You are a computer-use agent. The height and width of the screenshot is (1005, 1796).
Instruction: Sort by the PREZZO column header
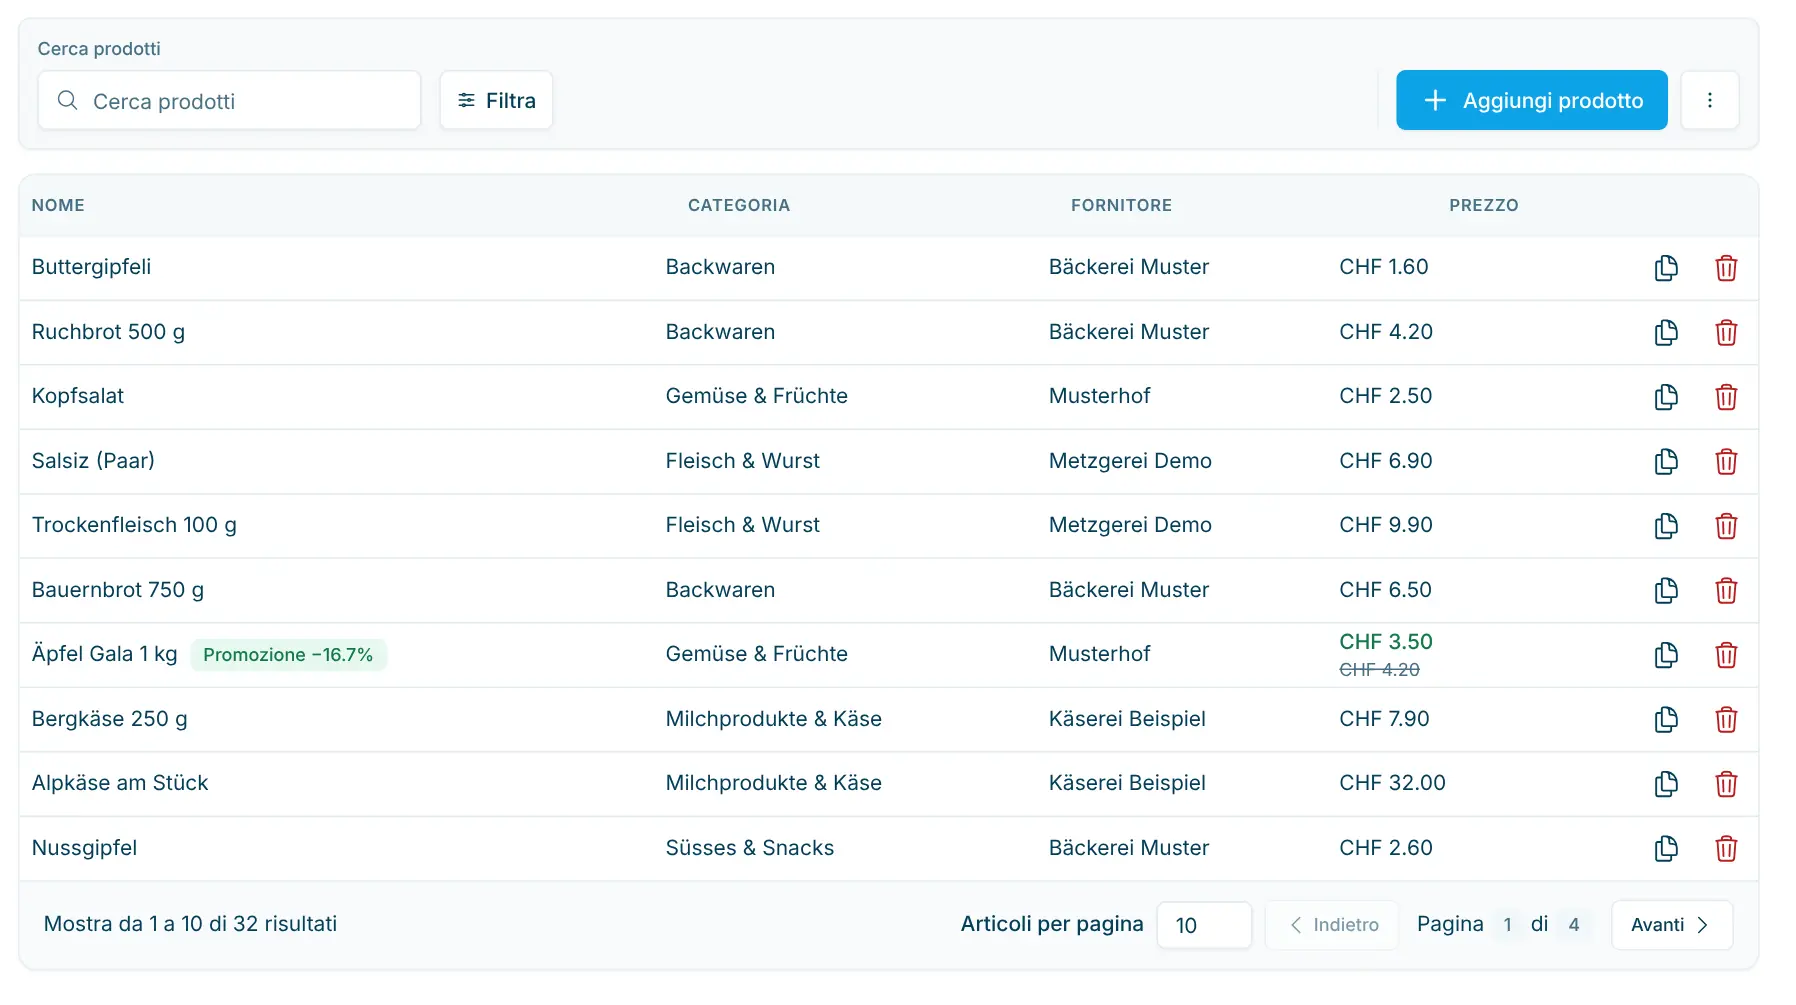click(x=1484, y=205)
